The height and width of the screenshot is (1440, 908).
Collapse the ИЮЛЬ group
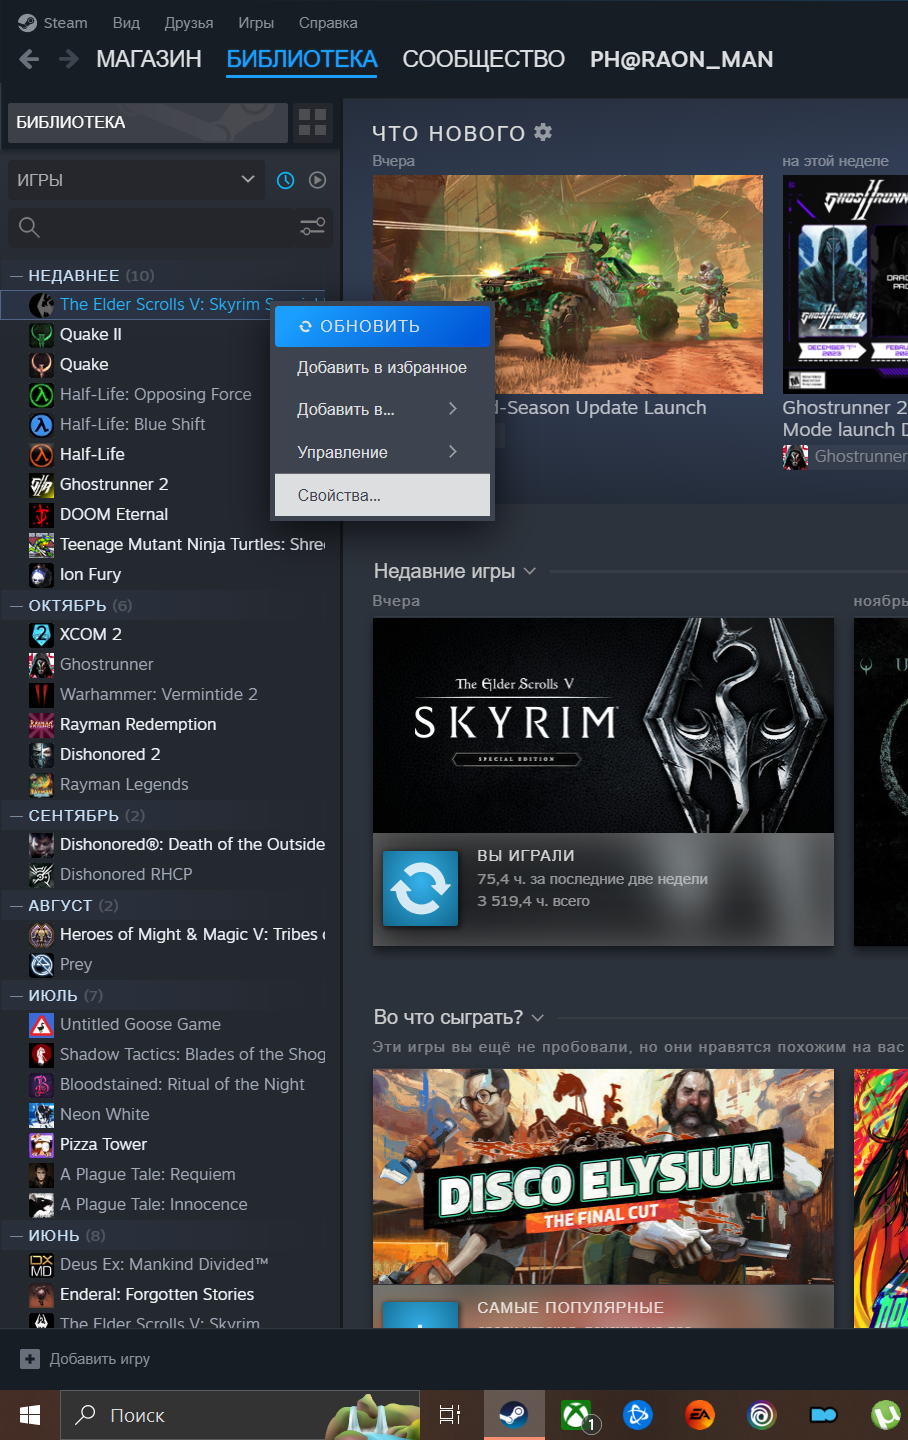click(x=16, y=995)
